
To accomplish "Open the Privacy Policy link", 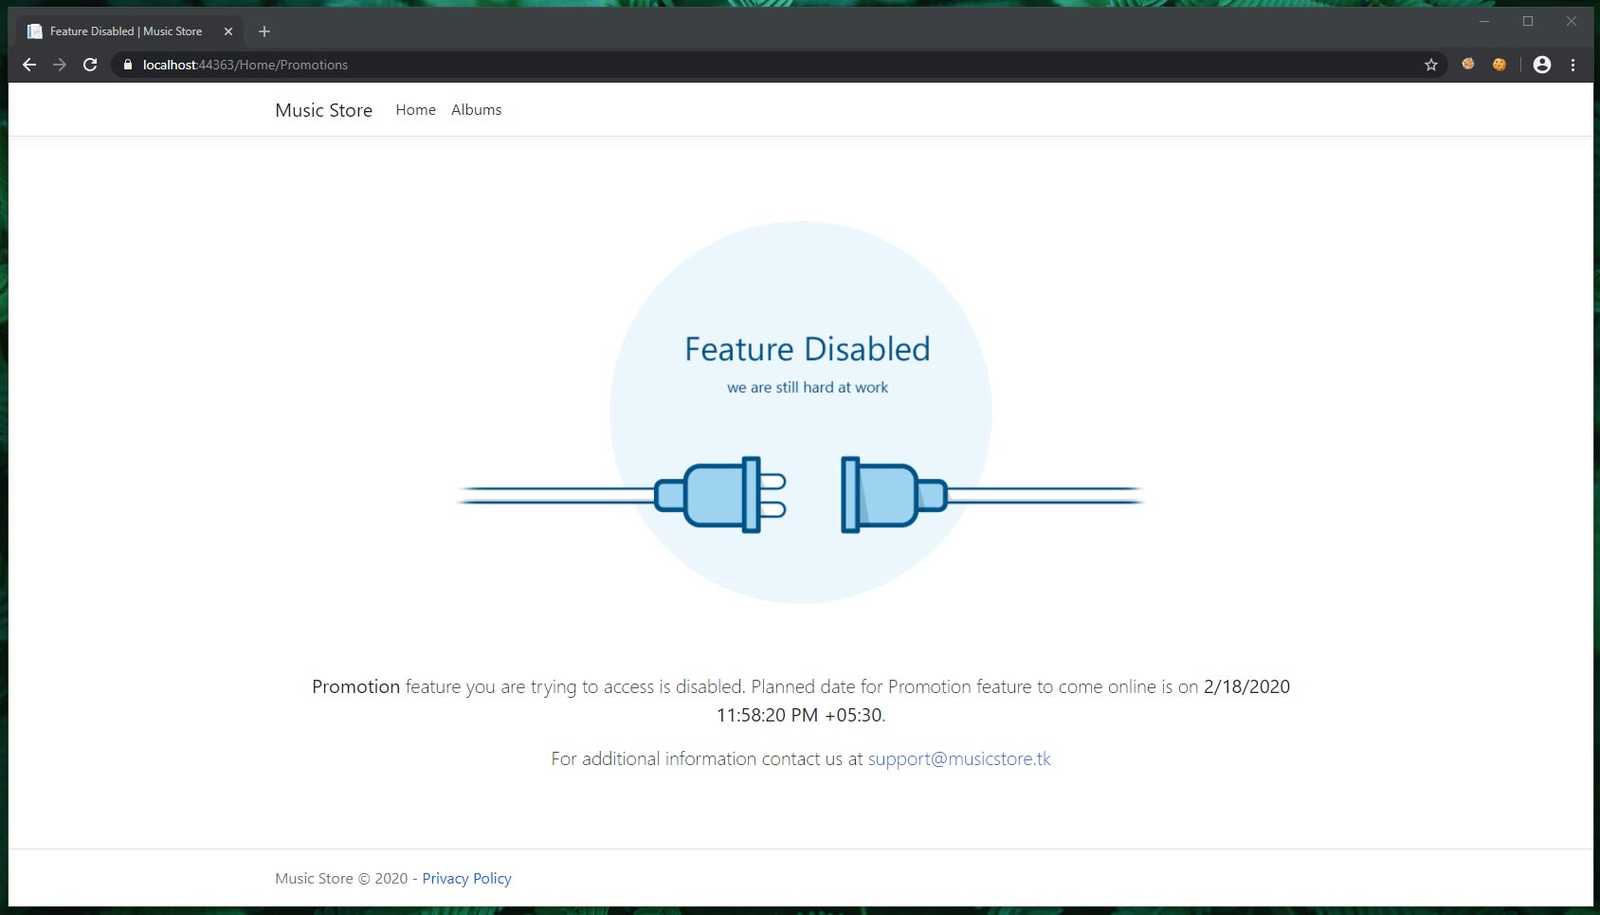I will pyautogui.click(x=466, y=878).
